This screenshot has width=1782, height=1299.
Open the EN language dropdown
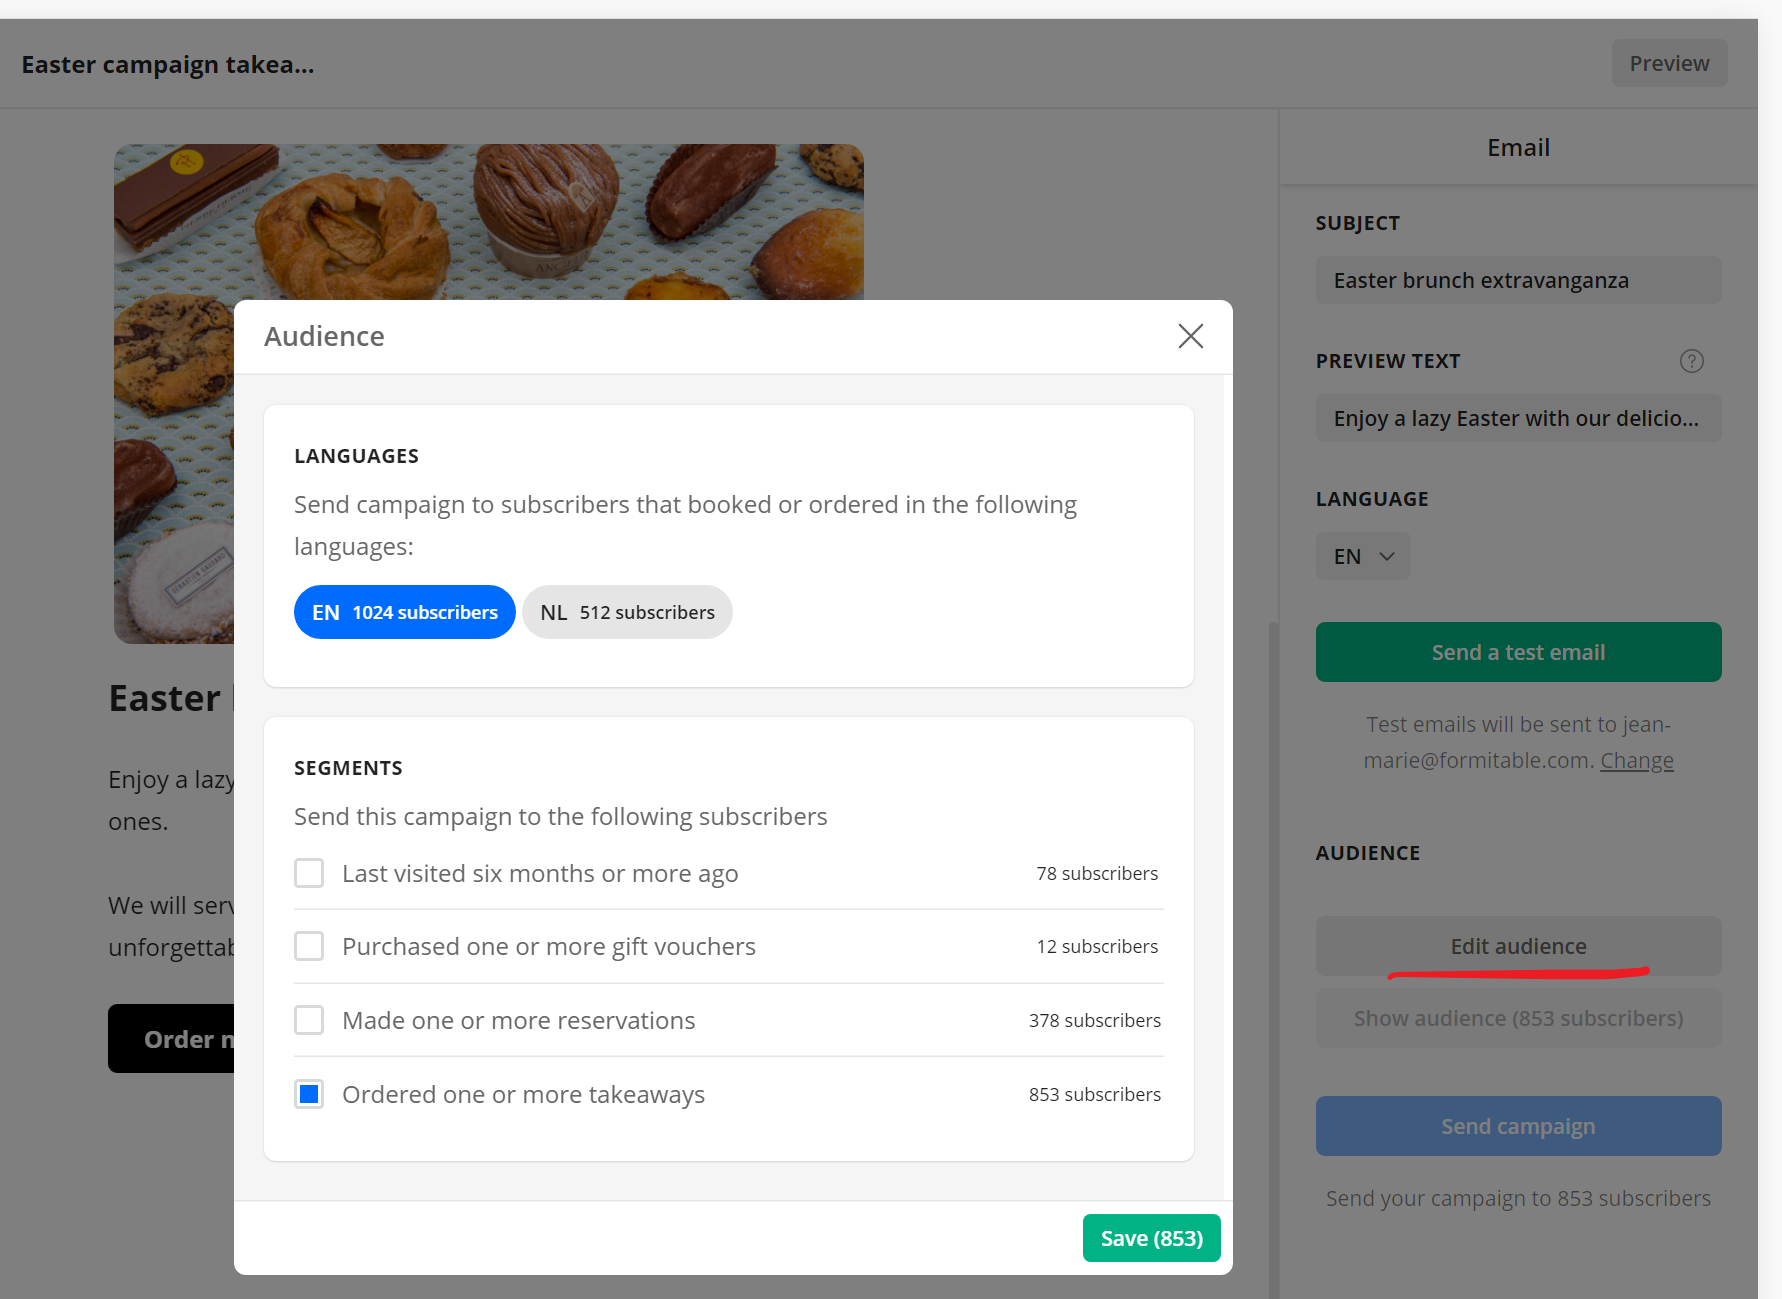(1363, 556)
